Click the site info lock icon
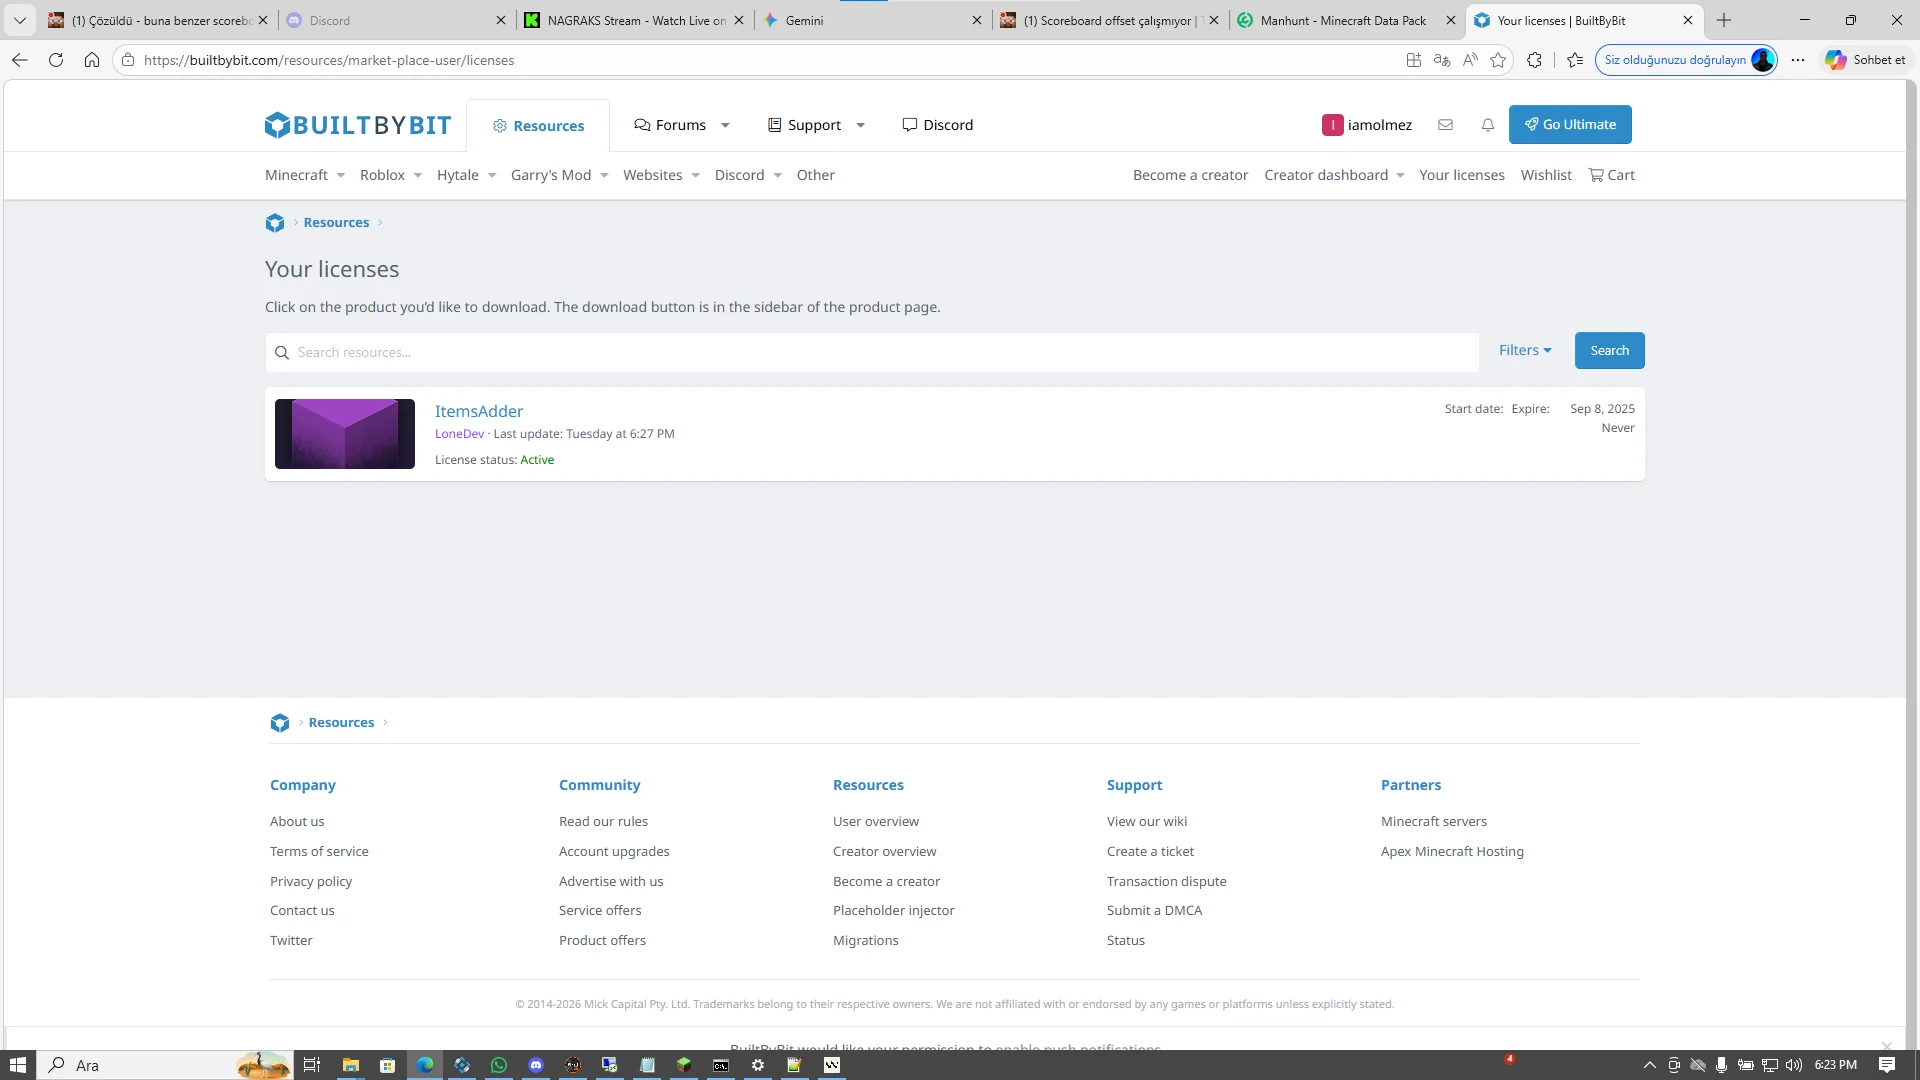This screenshot has height=1080, width=1920. [x=128, y=60]
